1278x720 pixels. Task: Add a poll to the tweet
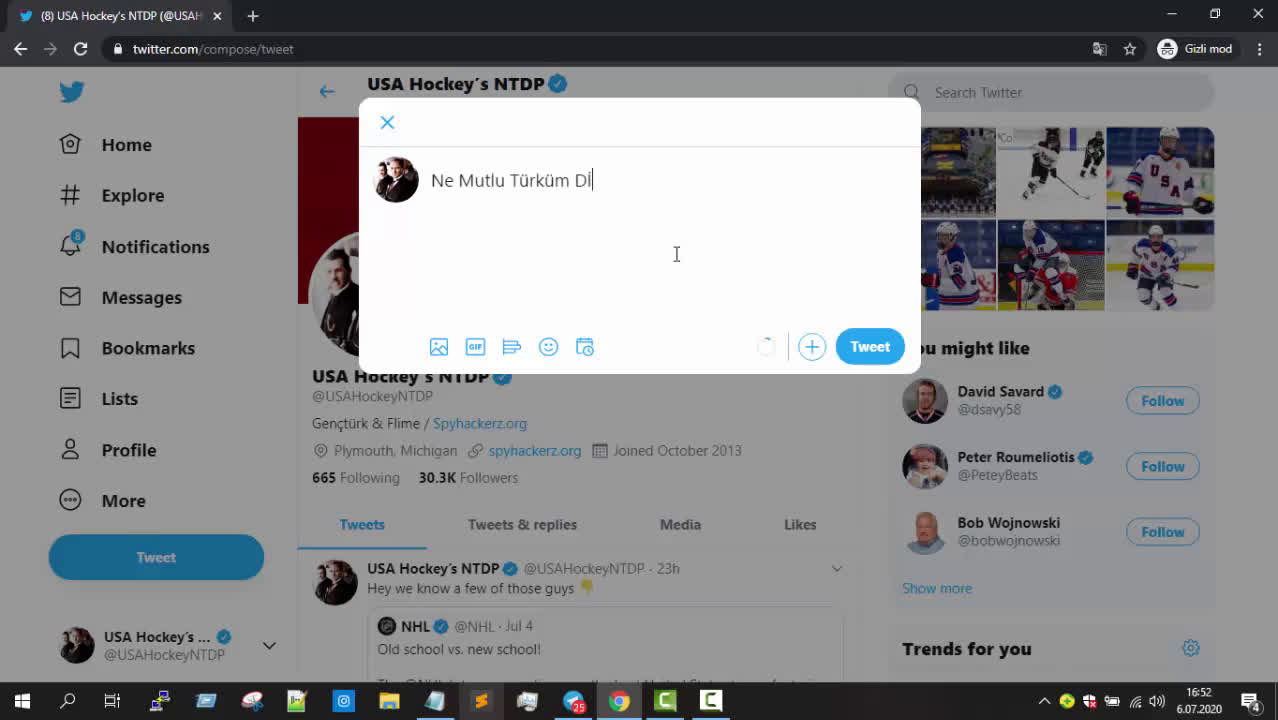click(x=512, y=346)
